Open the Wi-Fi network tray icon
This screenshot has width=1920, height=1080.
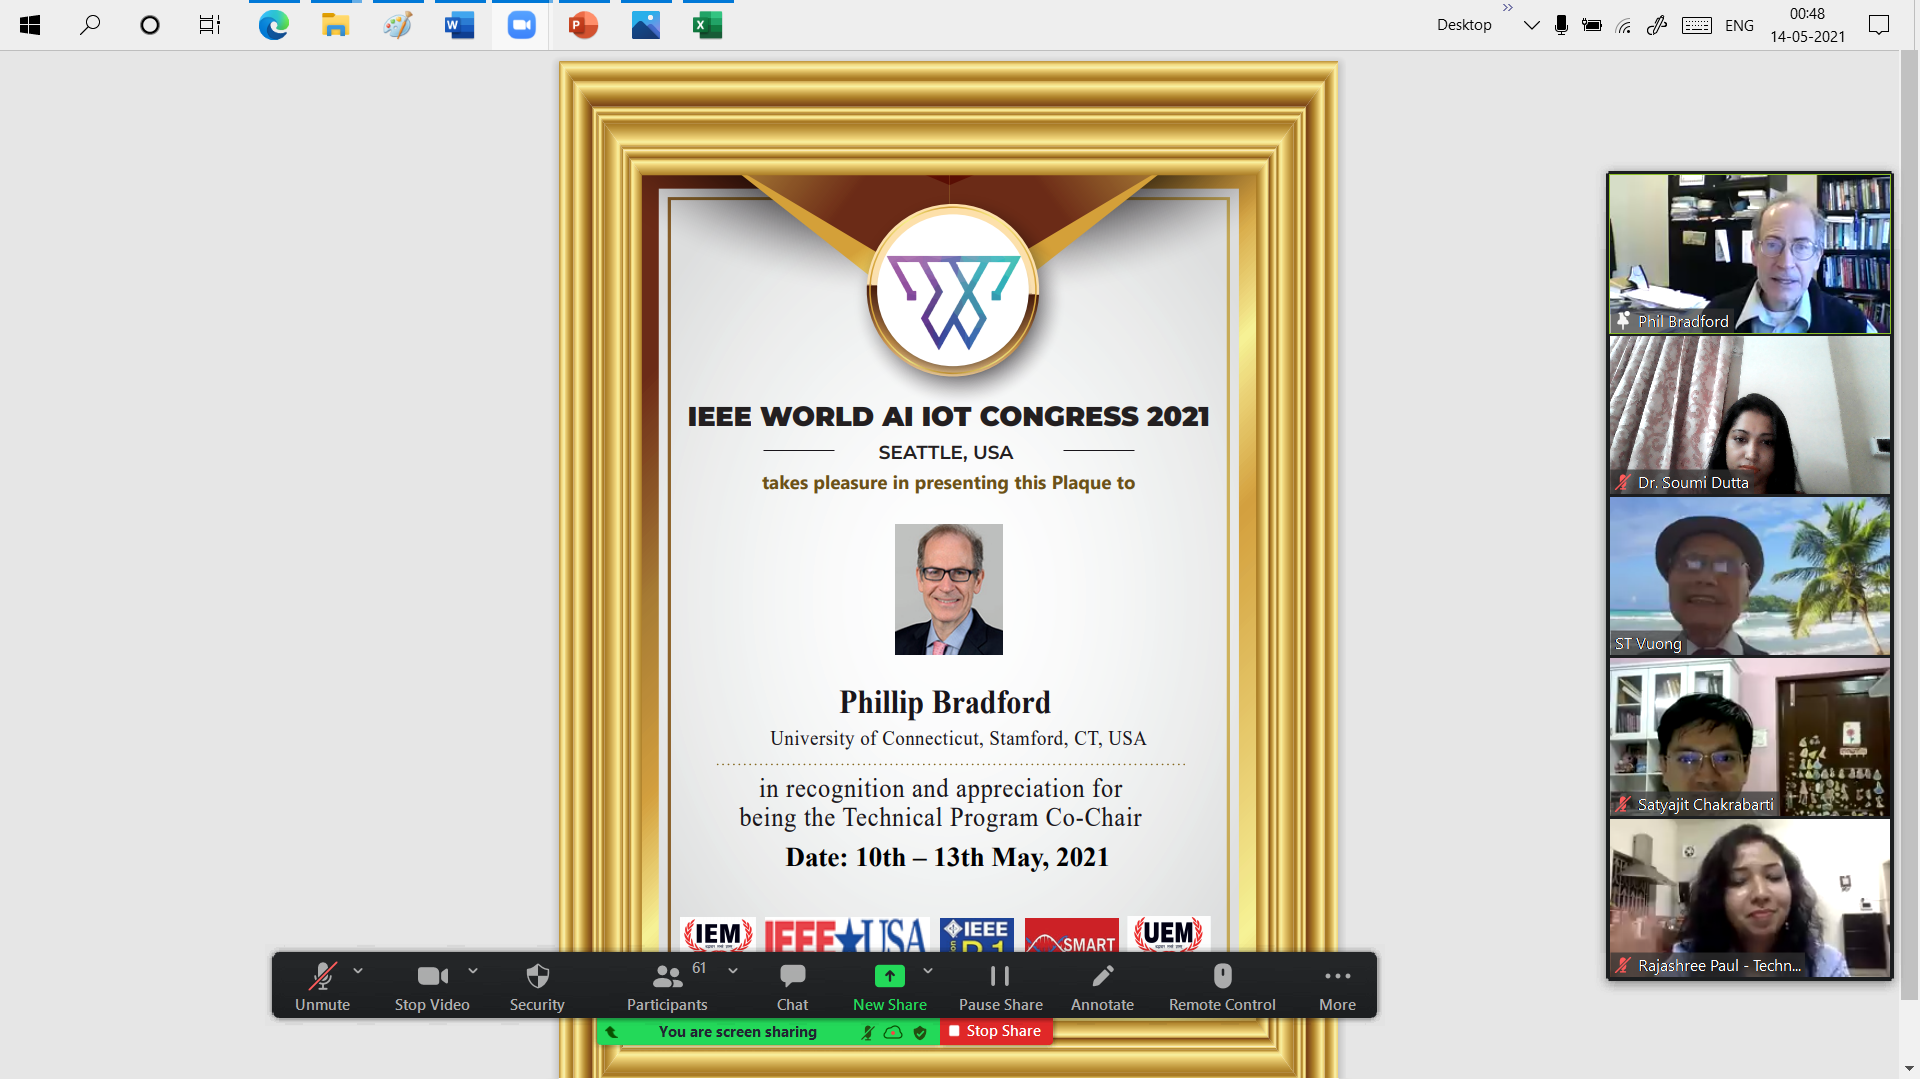pyautogui.click(x=1624, y=25)
